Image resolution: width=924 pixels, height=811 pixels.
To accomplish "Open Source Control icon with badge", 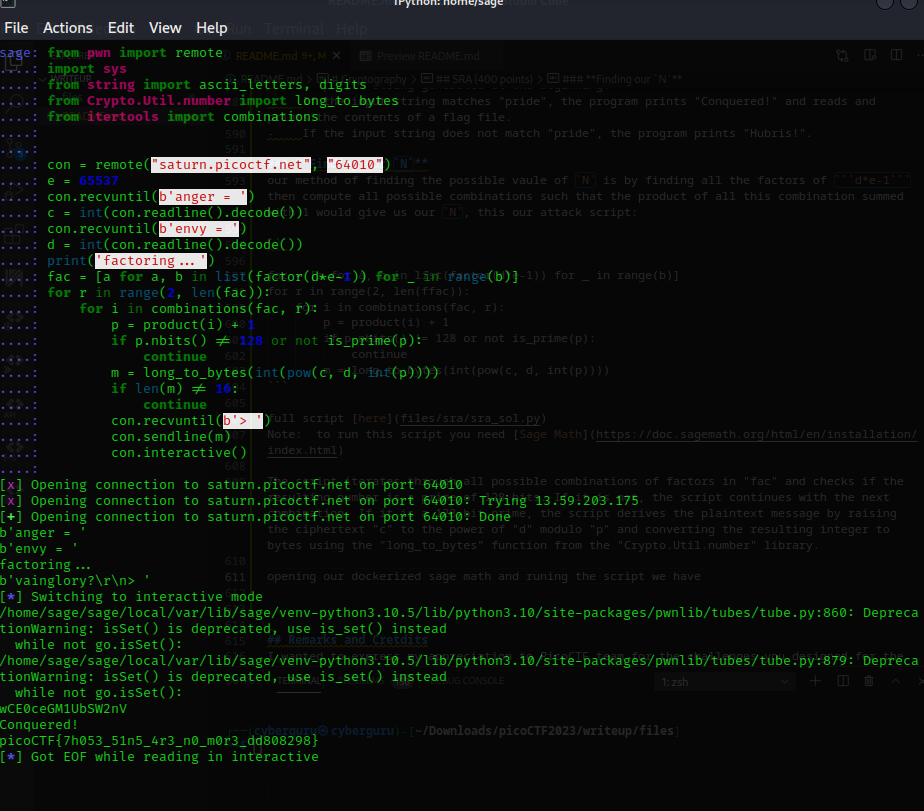I will 16,150.
